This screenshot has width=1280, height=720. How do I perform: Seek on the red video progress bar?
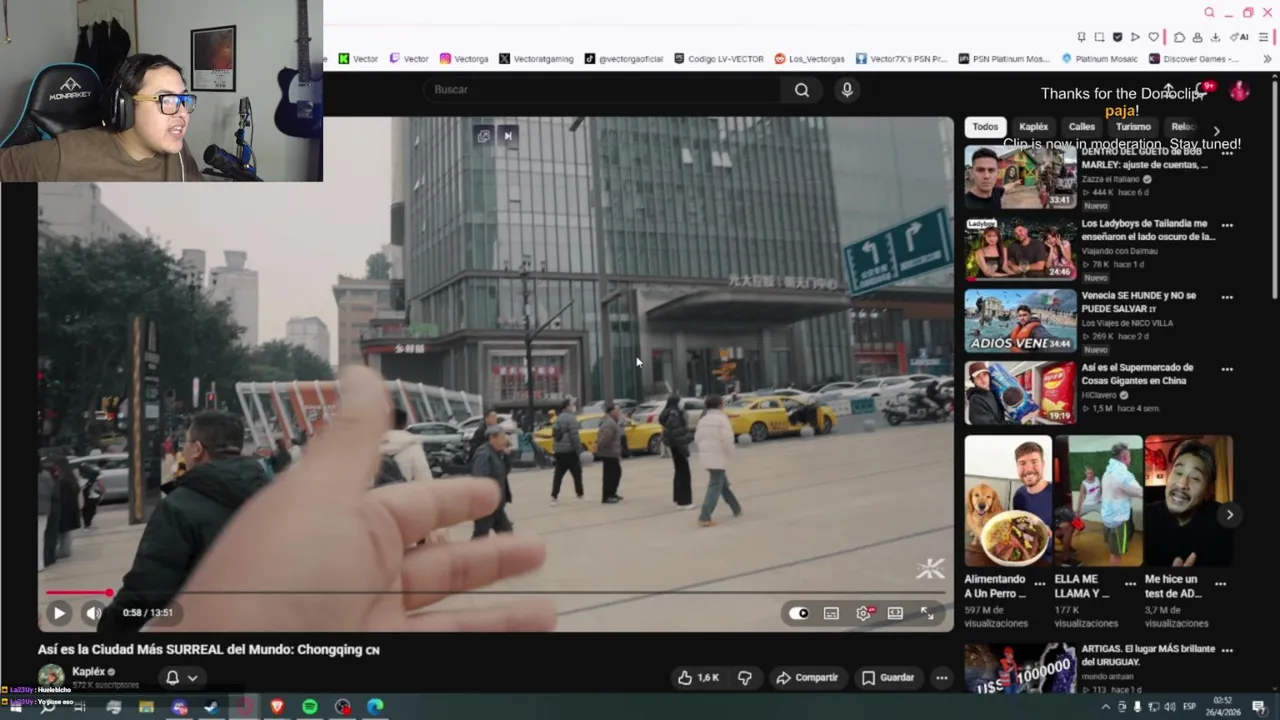495,593
